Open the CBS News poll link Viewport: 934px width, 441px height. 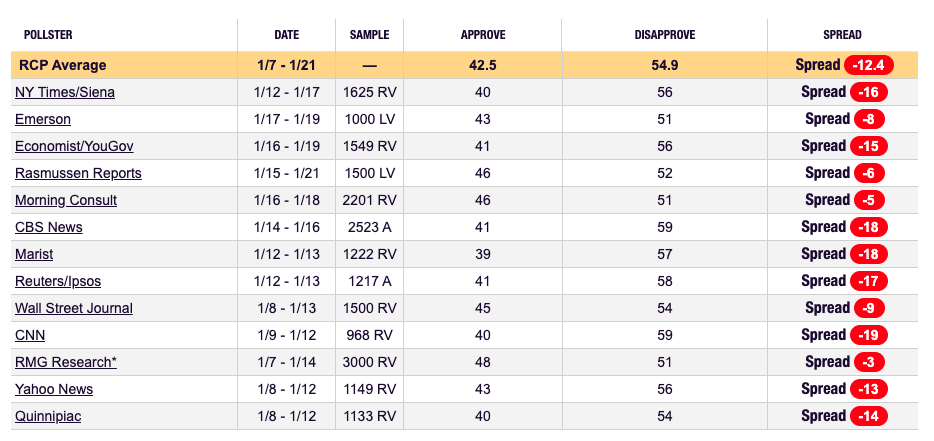point(49,227)
